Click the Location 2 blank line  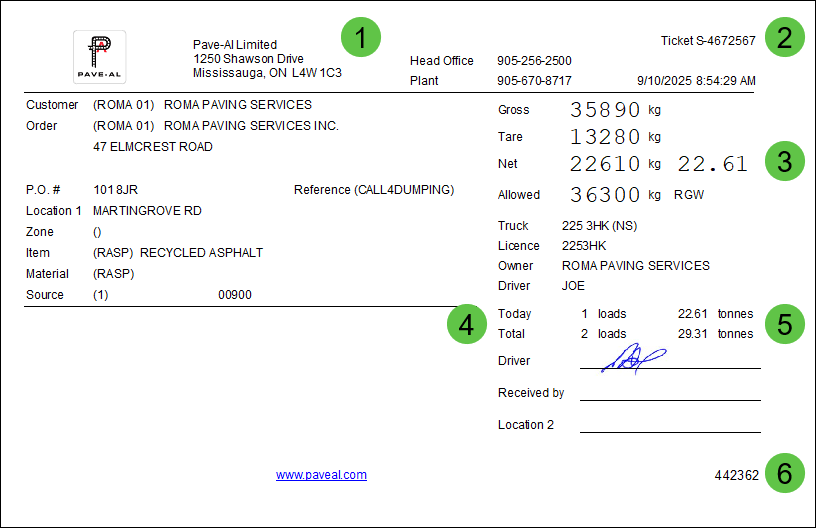coord(669,430)
